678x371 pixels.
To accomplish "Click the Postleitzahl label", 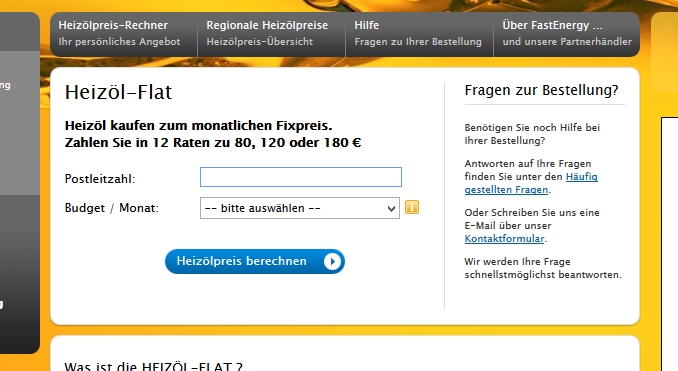I will 100,179.
